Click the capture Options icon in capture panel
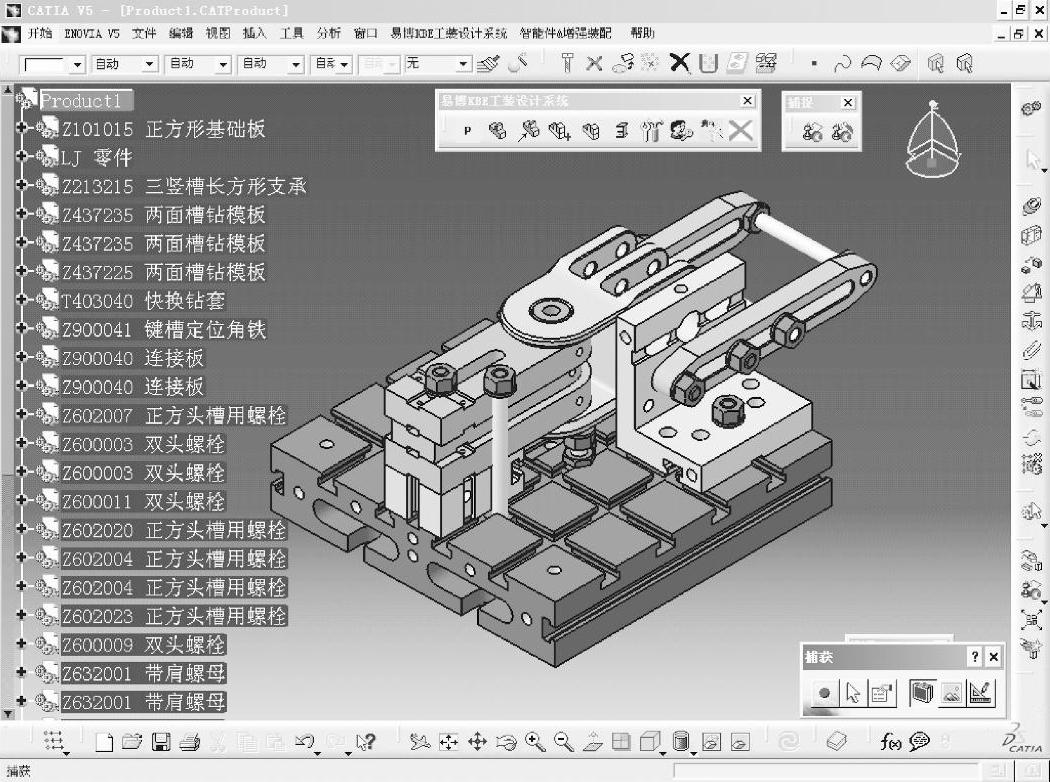This screenshot has width=1050, height=782. (x=881, y=693)
